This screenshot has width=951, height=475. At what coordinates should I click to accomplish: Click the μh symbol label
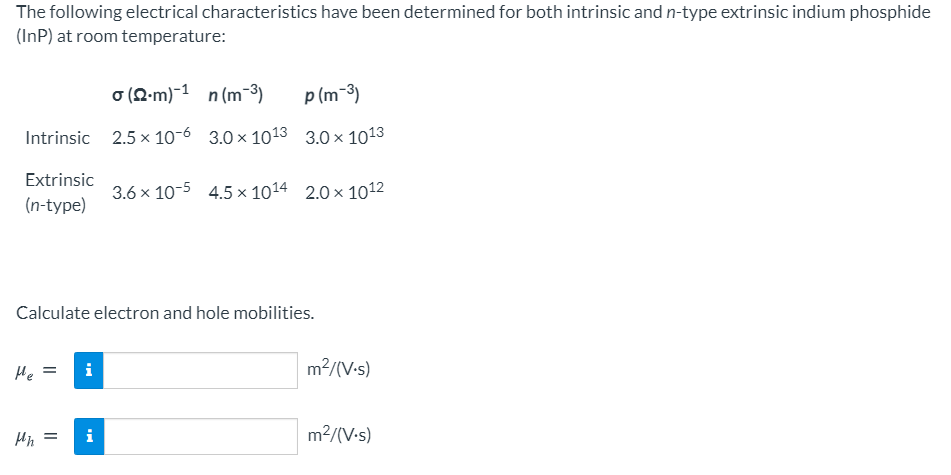point(24,437)
